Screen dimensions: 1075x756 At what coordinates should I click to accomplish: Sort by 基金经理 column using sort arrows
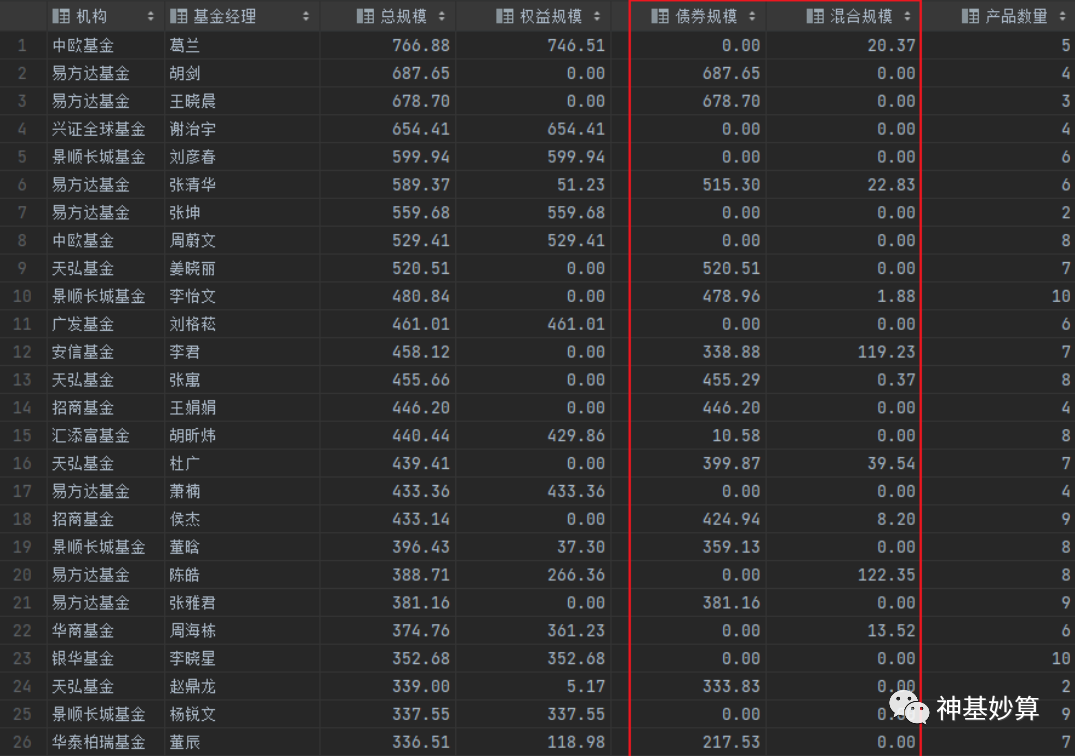pos(306,16)
